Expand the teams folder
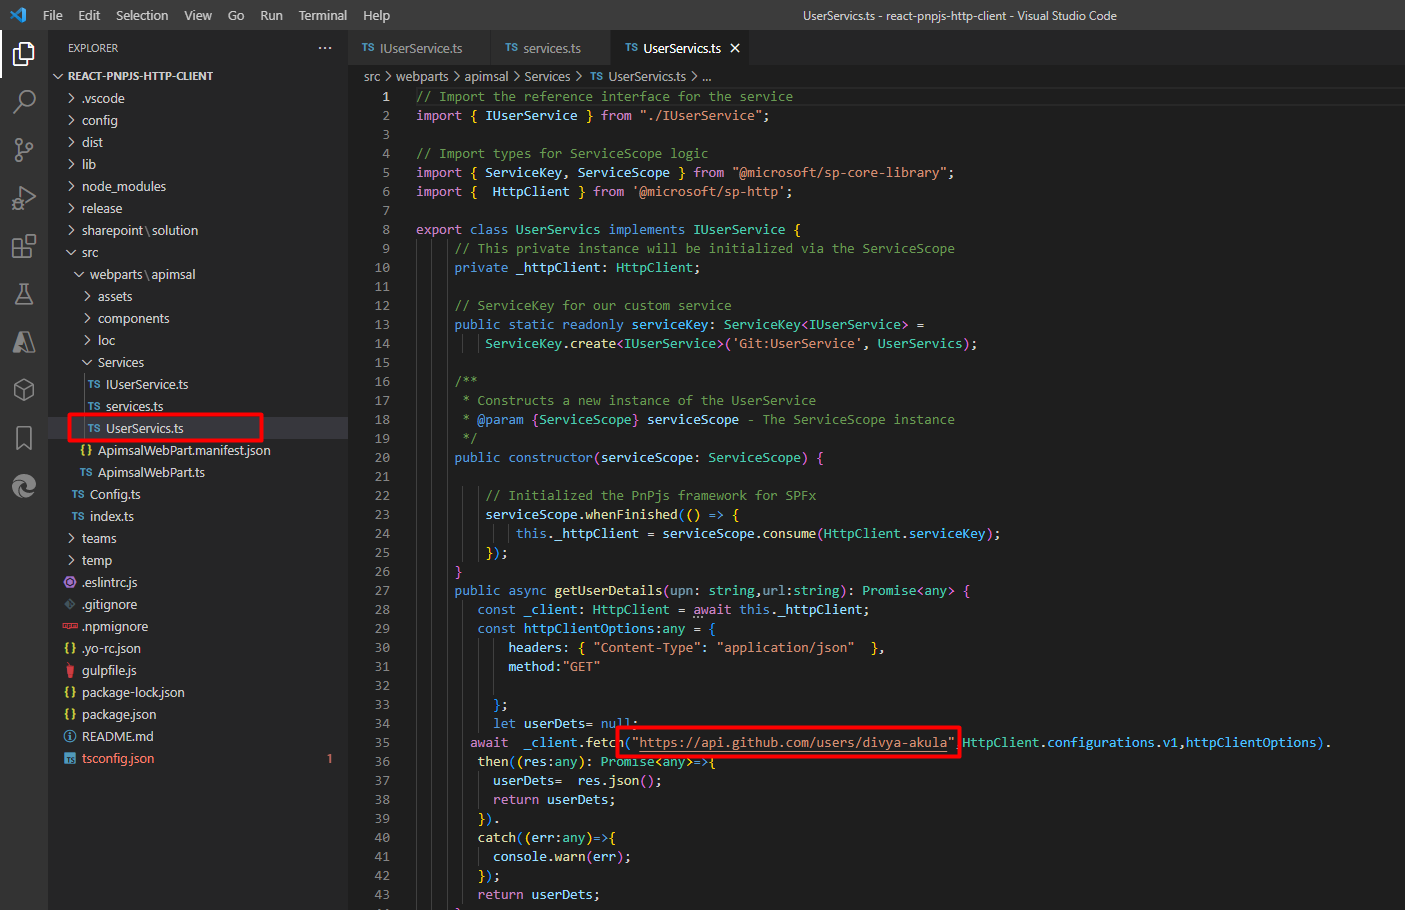Image resolution: width=1405 pixels, height=910 pixels. [198, 538]
